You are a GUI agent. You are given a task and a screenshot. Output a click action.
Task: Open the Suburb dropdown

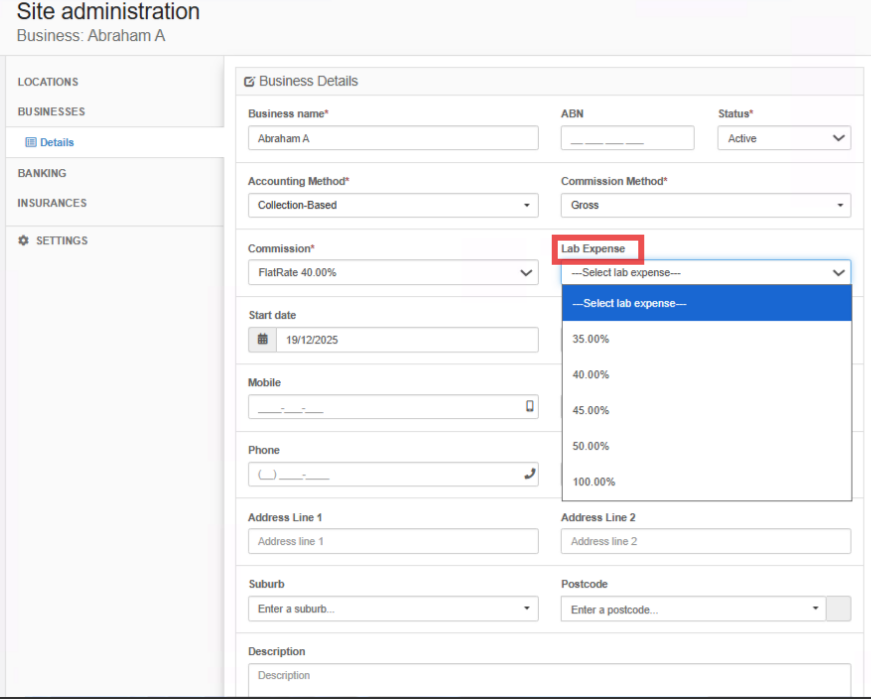[x=393, y=608]
